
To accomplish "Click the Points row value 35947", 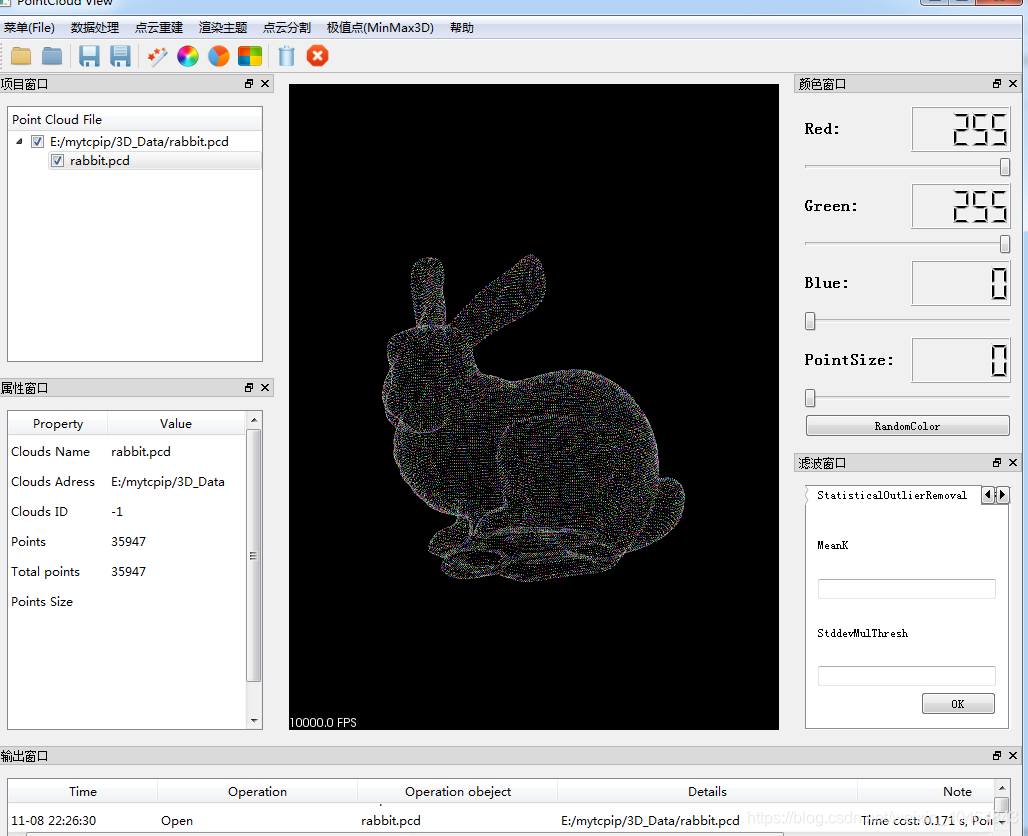I will coord(128,542).
